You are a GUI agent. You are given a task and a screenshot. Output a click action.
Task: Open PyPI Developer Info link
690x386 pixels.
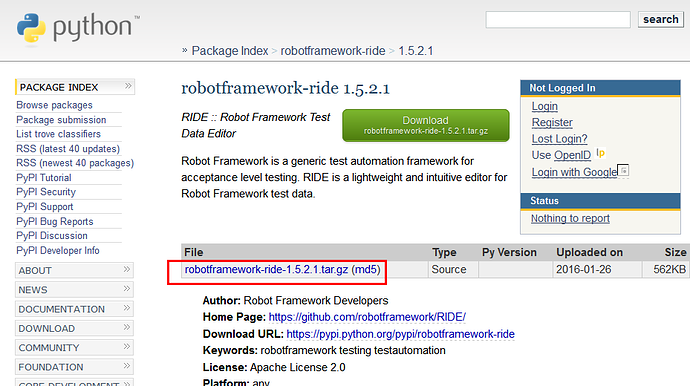(x=58, y=250)
